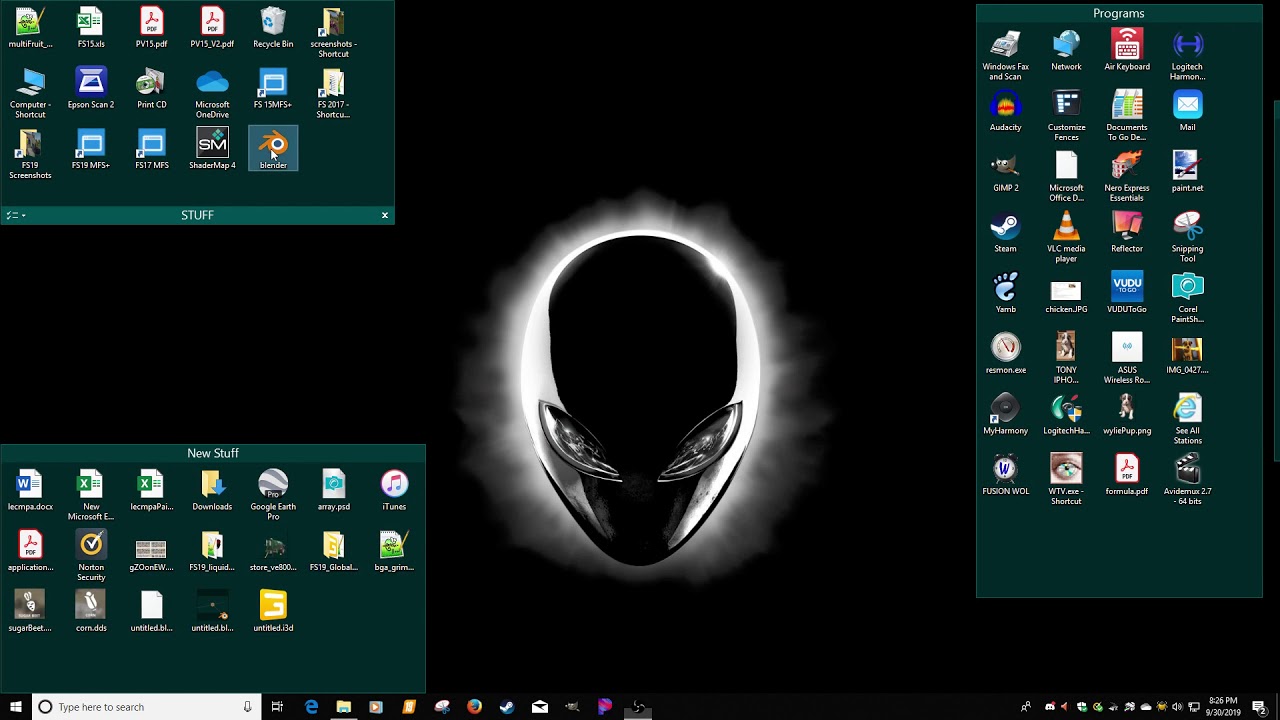Open the STUFF fence menu dropdown

(x=16, y=215)
